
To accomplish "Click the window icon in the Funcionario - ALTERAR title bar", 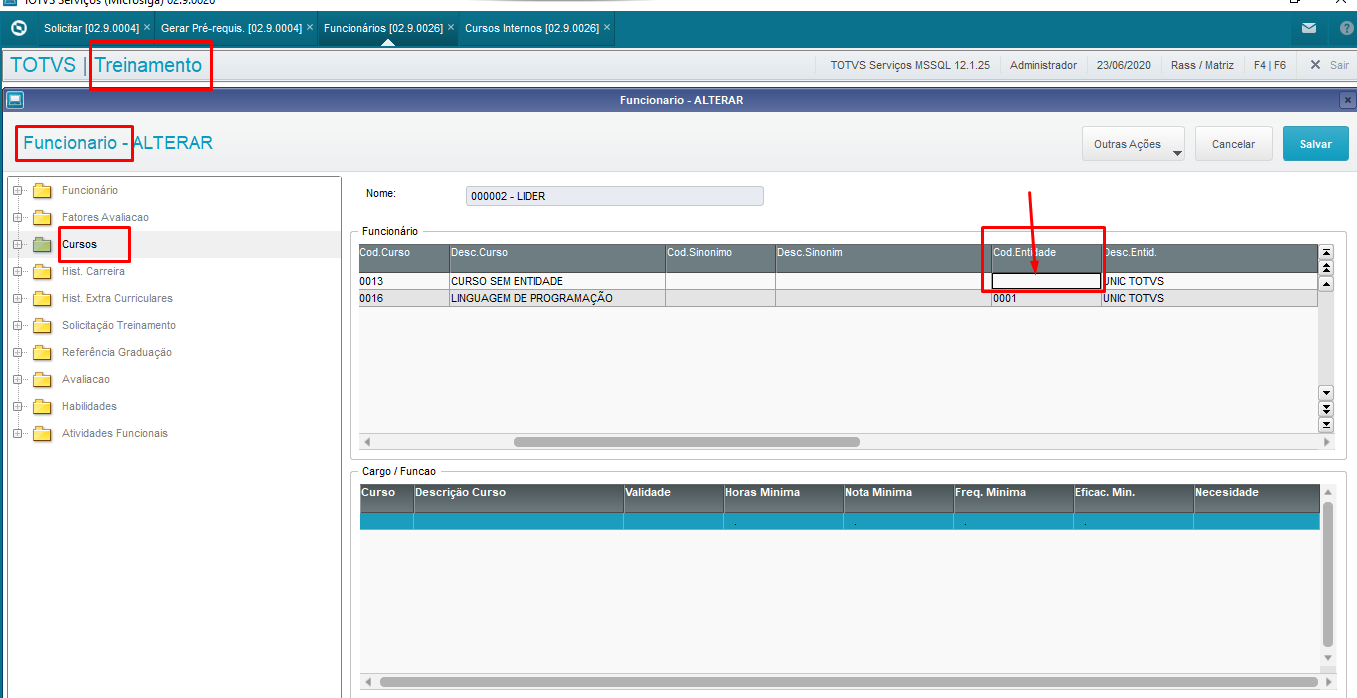I will (15, 100).
